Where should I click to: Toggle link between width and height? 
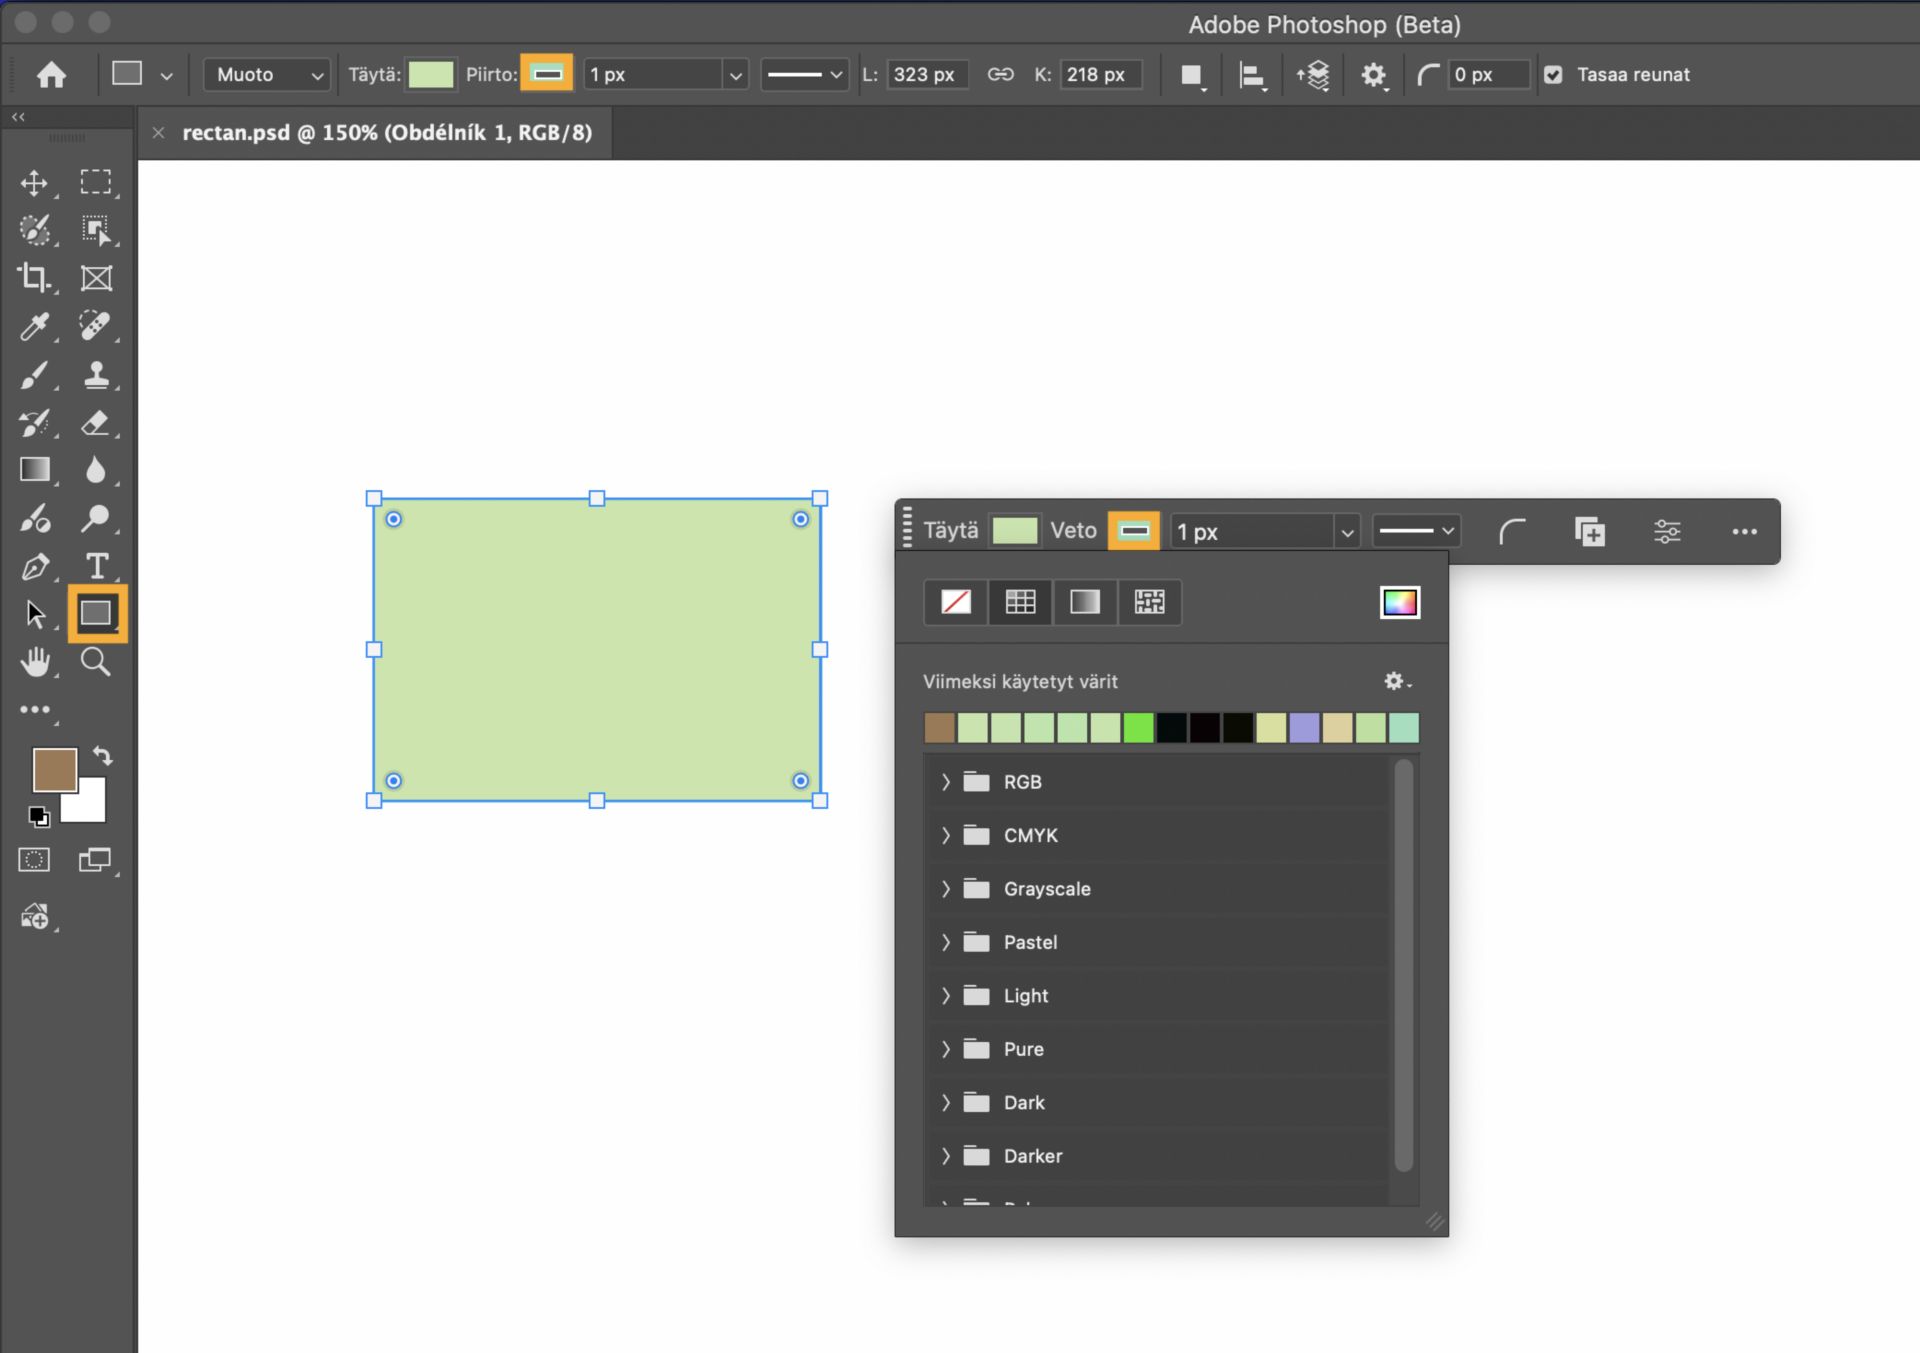point(1000,75)
